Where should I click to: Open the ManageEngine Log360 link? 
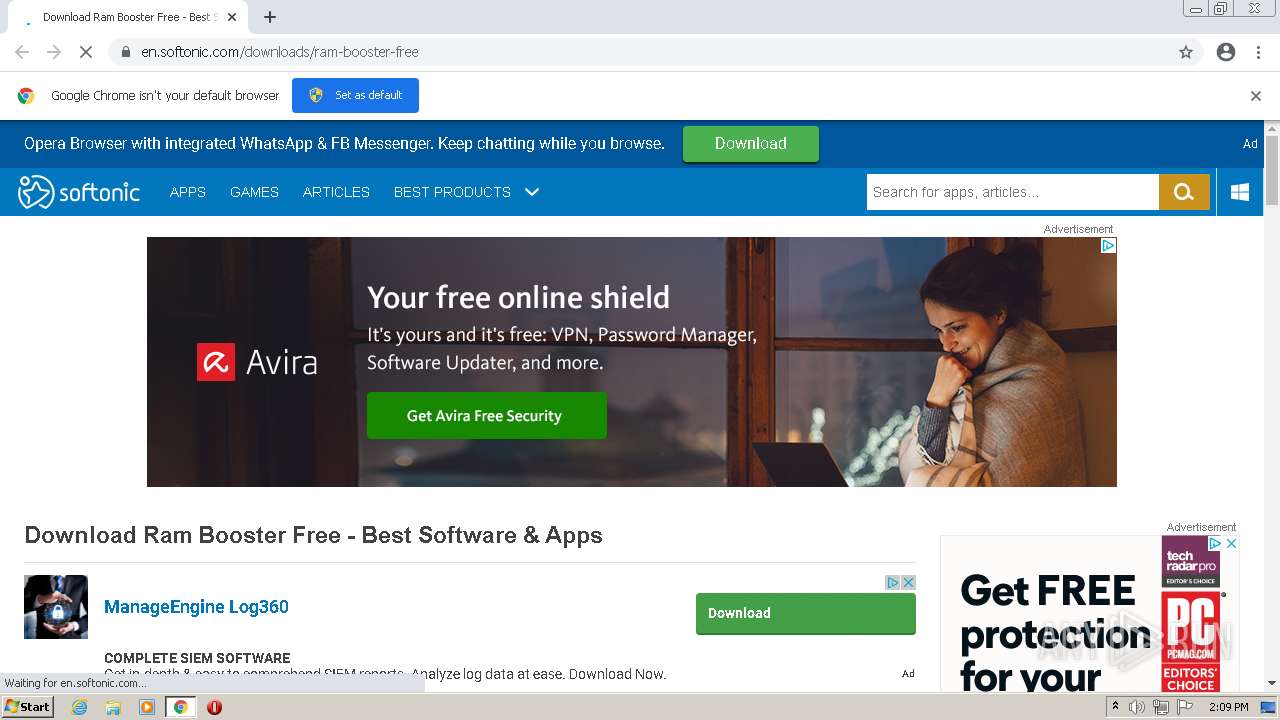point(196,607)
